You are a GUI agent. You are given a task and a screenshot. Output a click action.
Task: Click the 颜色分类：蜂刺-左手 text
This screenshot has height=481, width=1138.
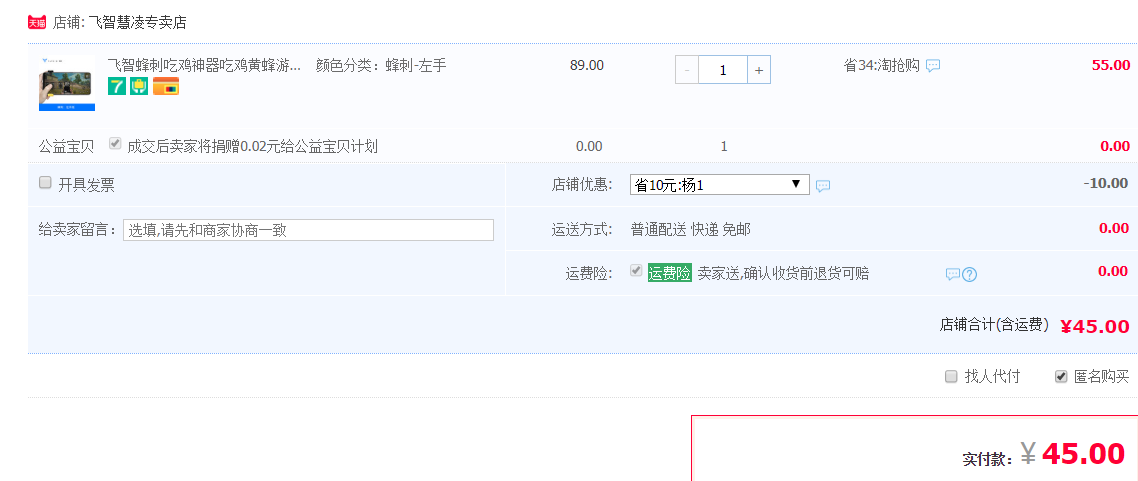(x=381, y=66)
